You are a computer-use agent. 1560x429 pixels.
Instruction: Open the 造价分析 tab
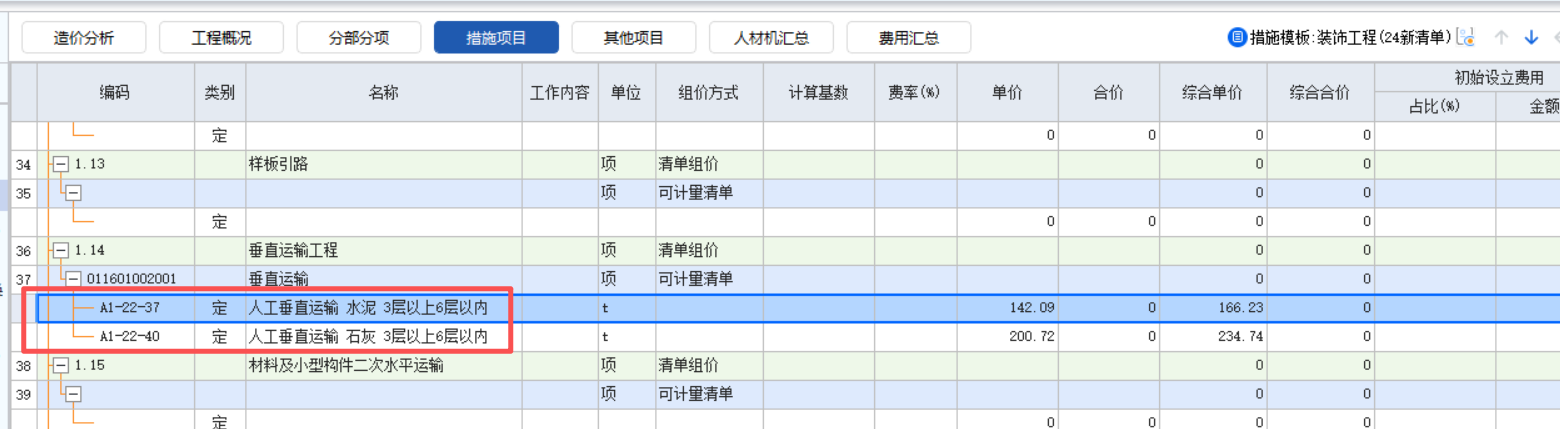(x=84, y=38)
